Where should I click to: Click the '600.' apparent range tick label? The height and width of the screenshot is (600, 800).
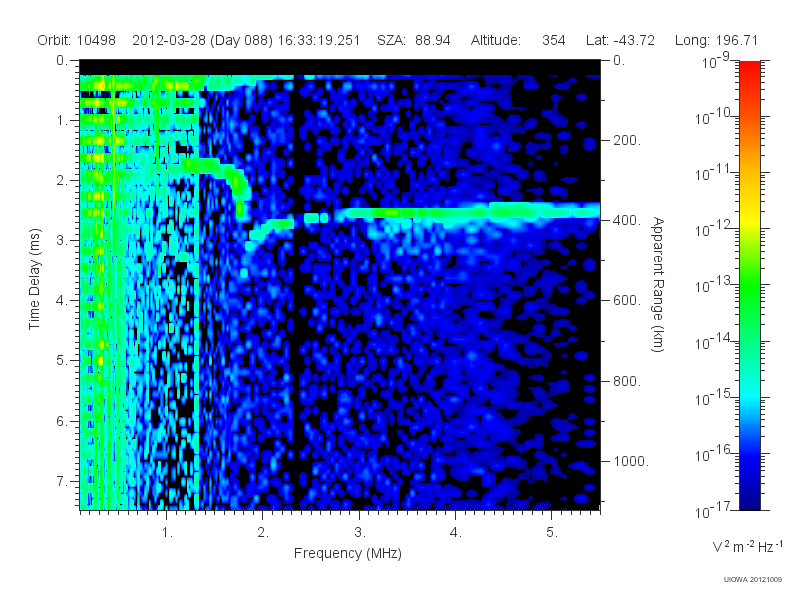[627, 301]
